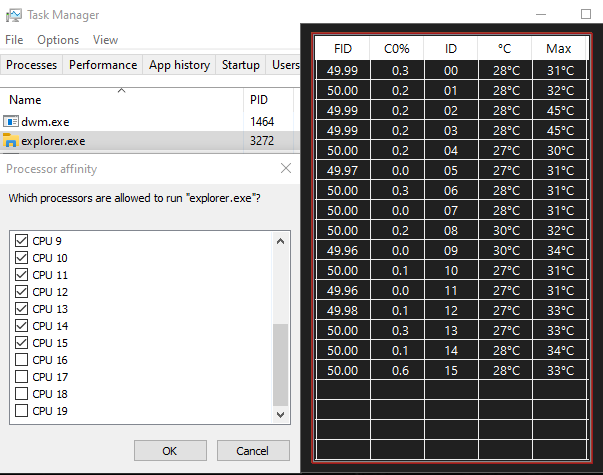603x475 pixels.
Task: Click the Task Manager app icon in title bar
Action: (14, 15)
